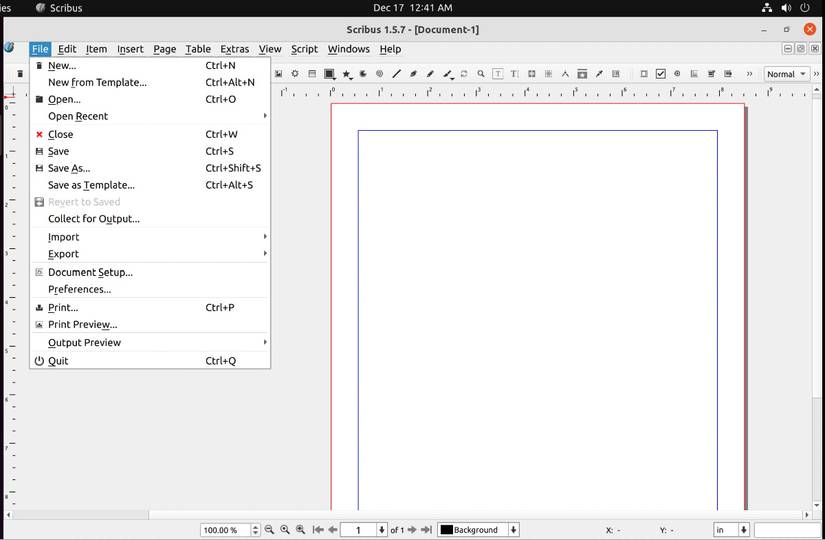This screenshot has width=825, height=540.
Task: Open the measurement unit 'in' dropdown
Action: (x=743, y=529)
